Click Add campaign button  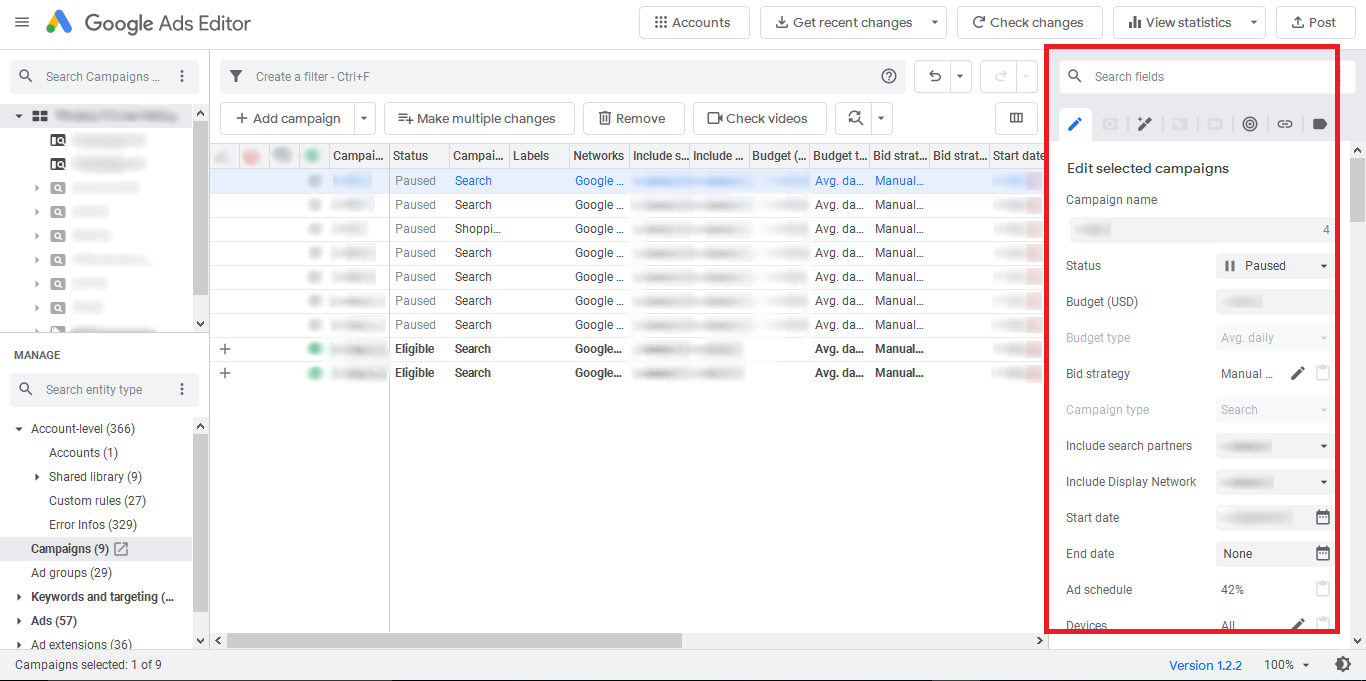[288, 118]
